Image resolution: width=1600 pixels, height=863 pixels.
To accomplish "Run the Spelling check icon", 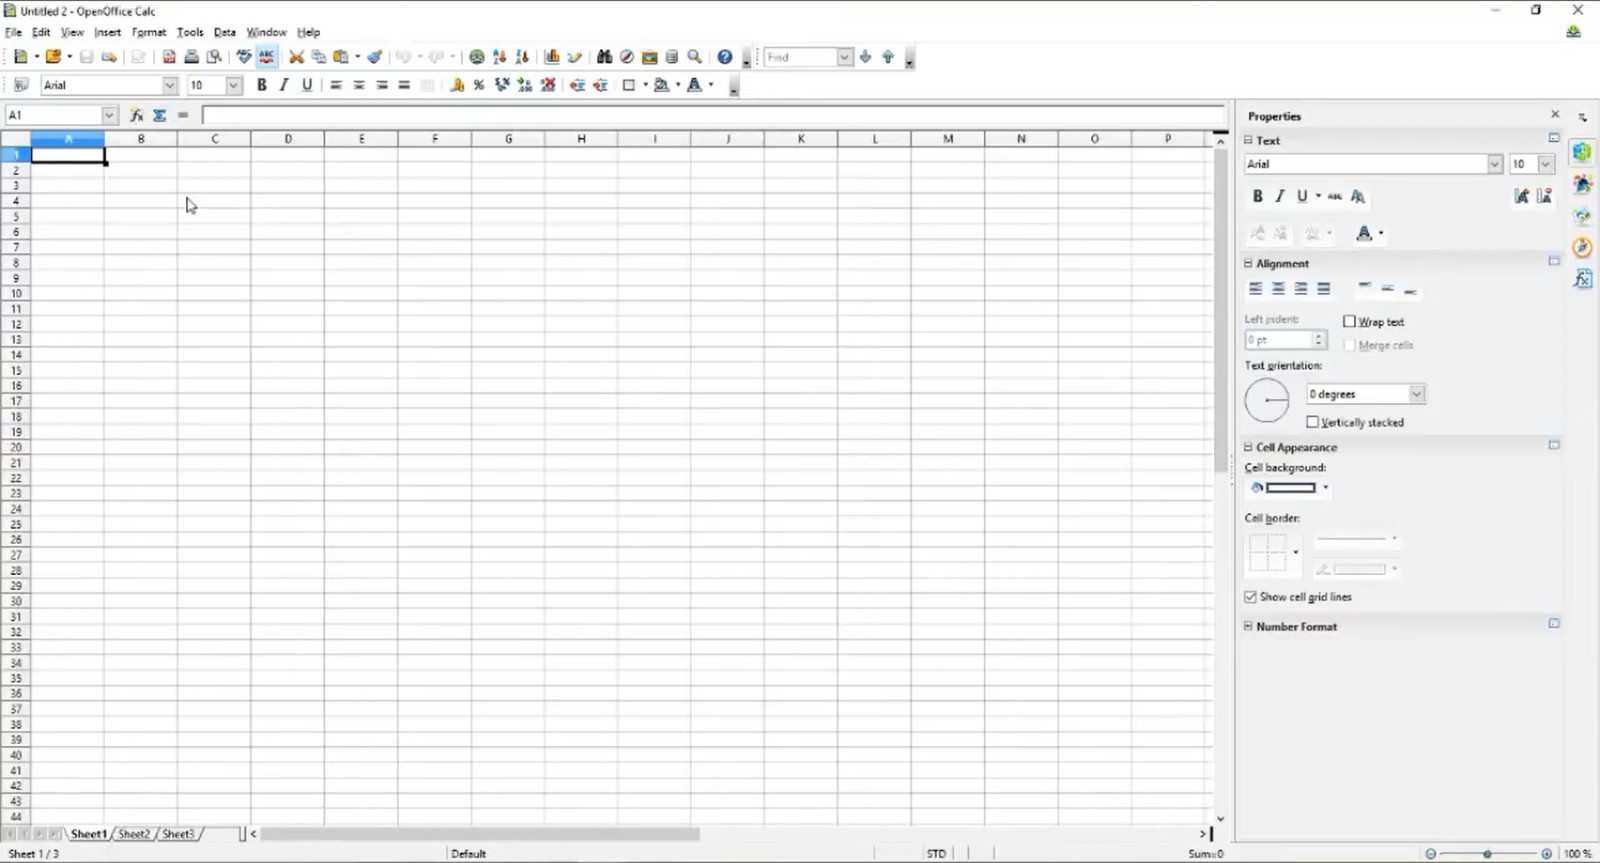I will click(x=244, y=57).
